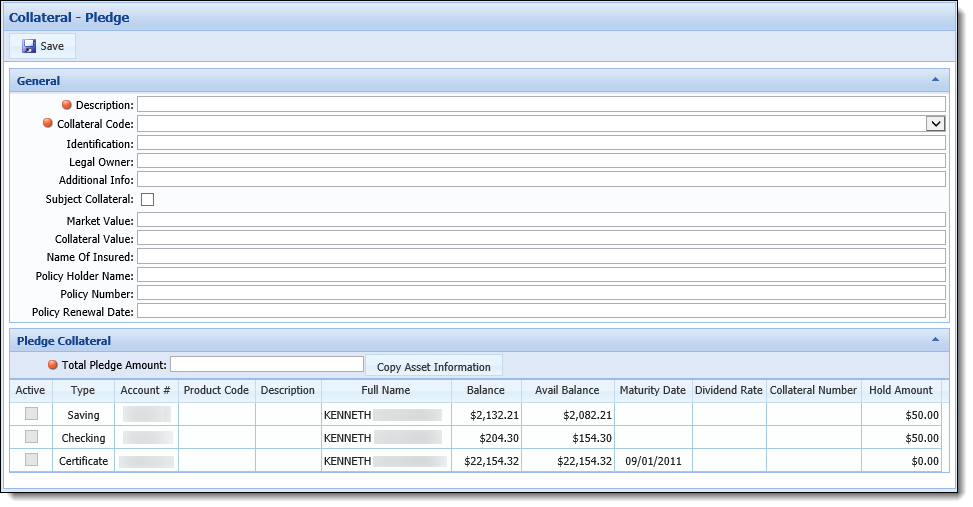Click the Full Name column header
The height and width of the screenshot is (507, 973).
[386, 390]
